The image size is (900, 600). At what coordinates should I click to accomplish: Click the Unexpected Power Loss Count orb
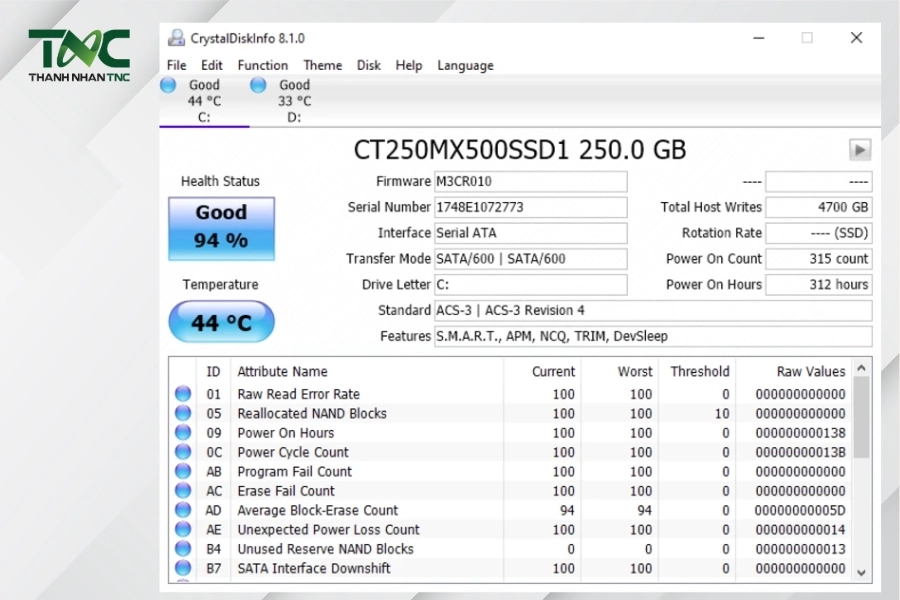pyautogui.click(x=183, y=529)
